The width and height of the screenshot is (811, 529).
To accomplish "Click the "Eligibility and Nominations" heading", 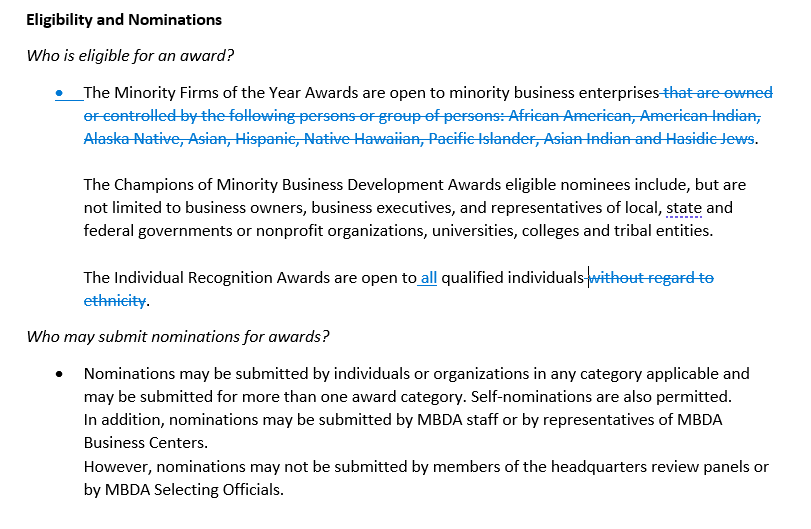I will (x=124, y=20).
